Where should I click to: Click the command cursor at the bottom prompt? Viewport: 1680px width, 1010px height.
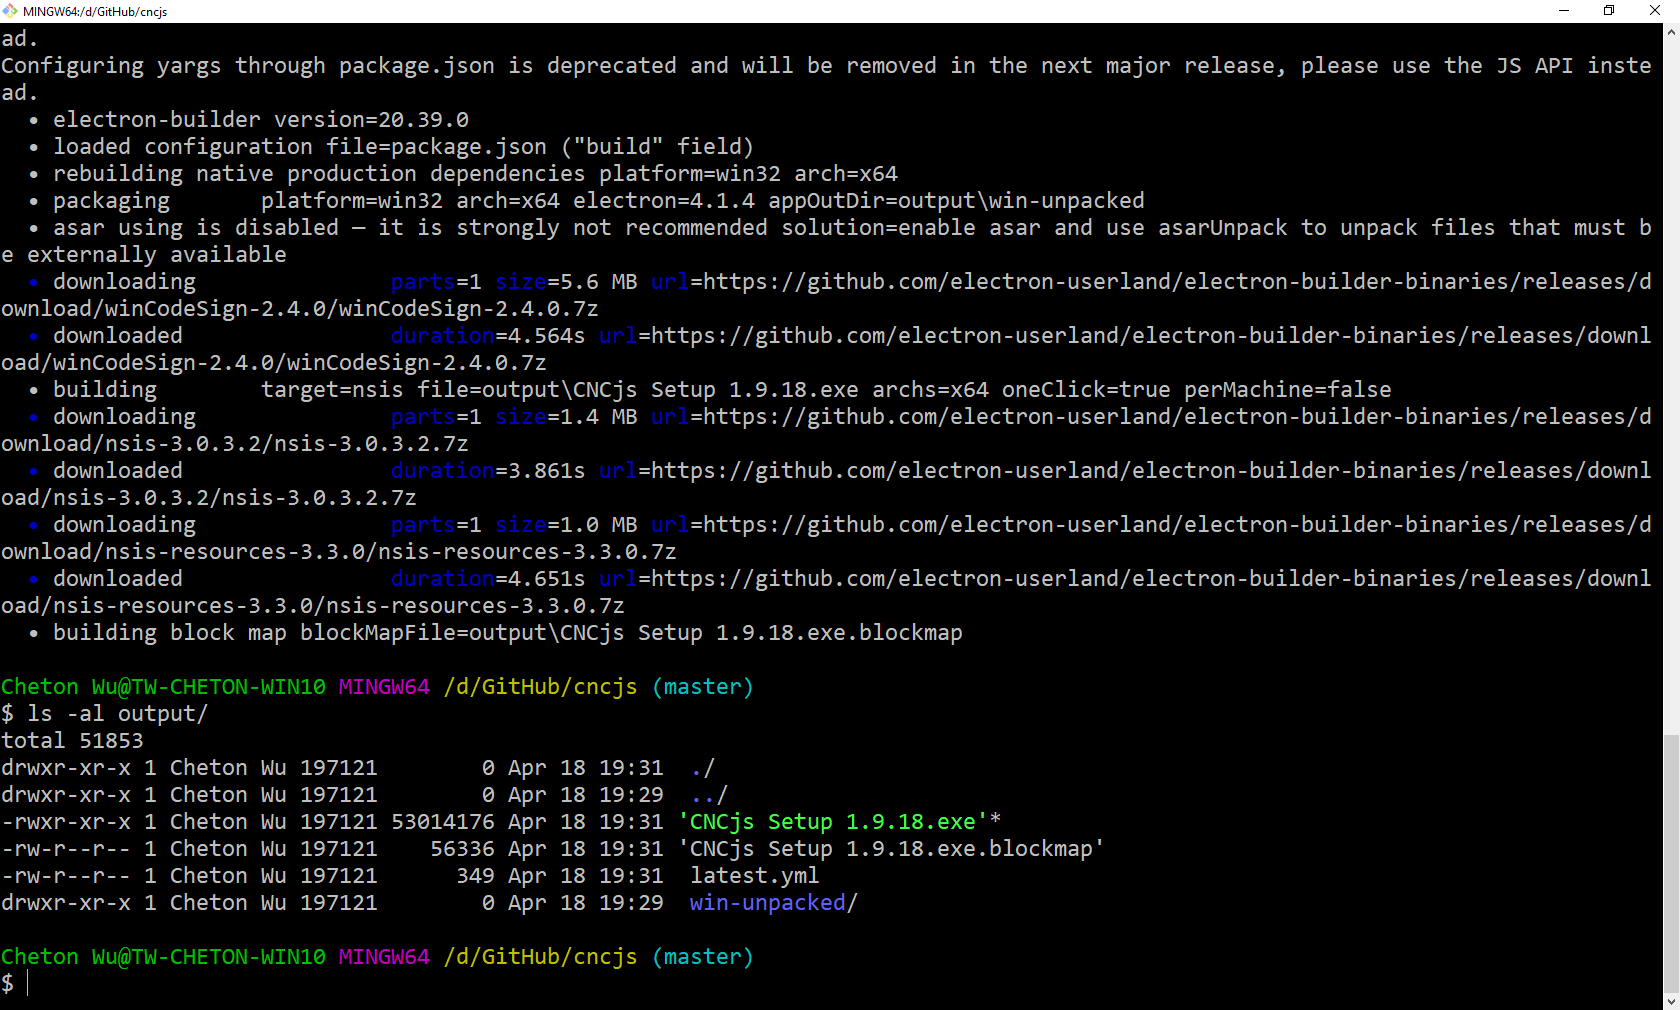[x=28, y=984]
